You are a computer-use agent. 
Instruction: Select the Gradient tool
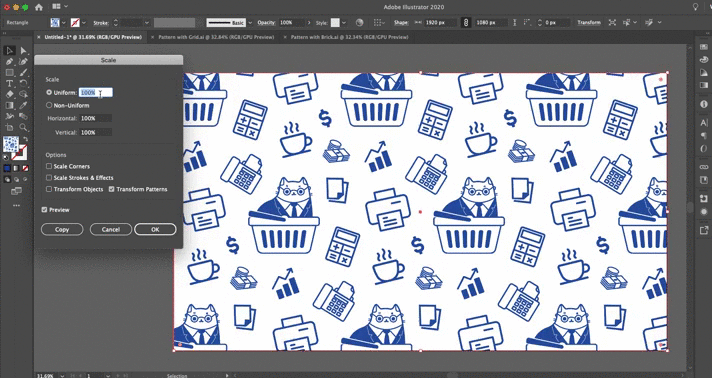10,105
